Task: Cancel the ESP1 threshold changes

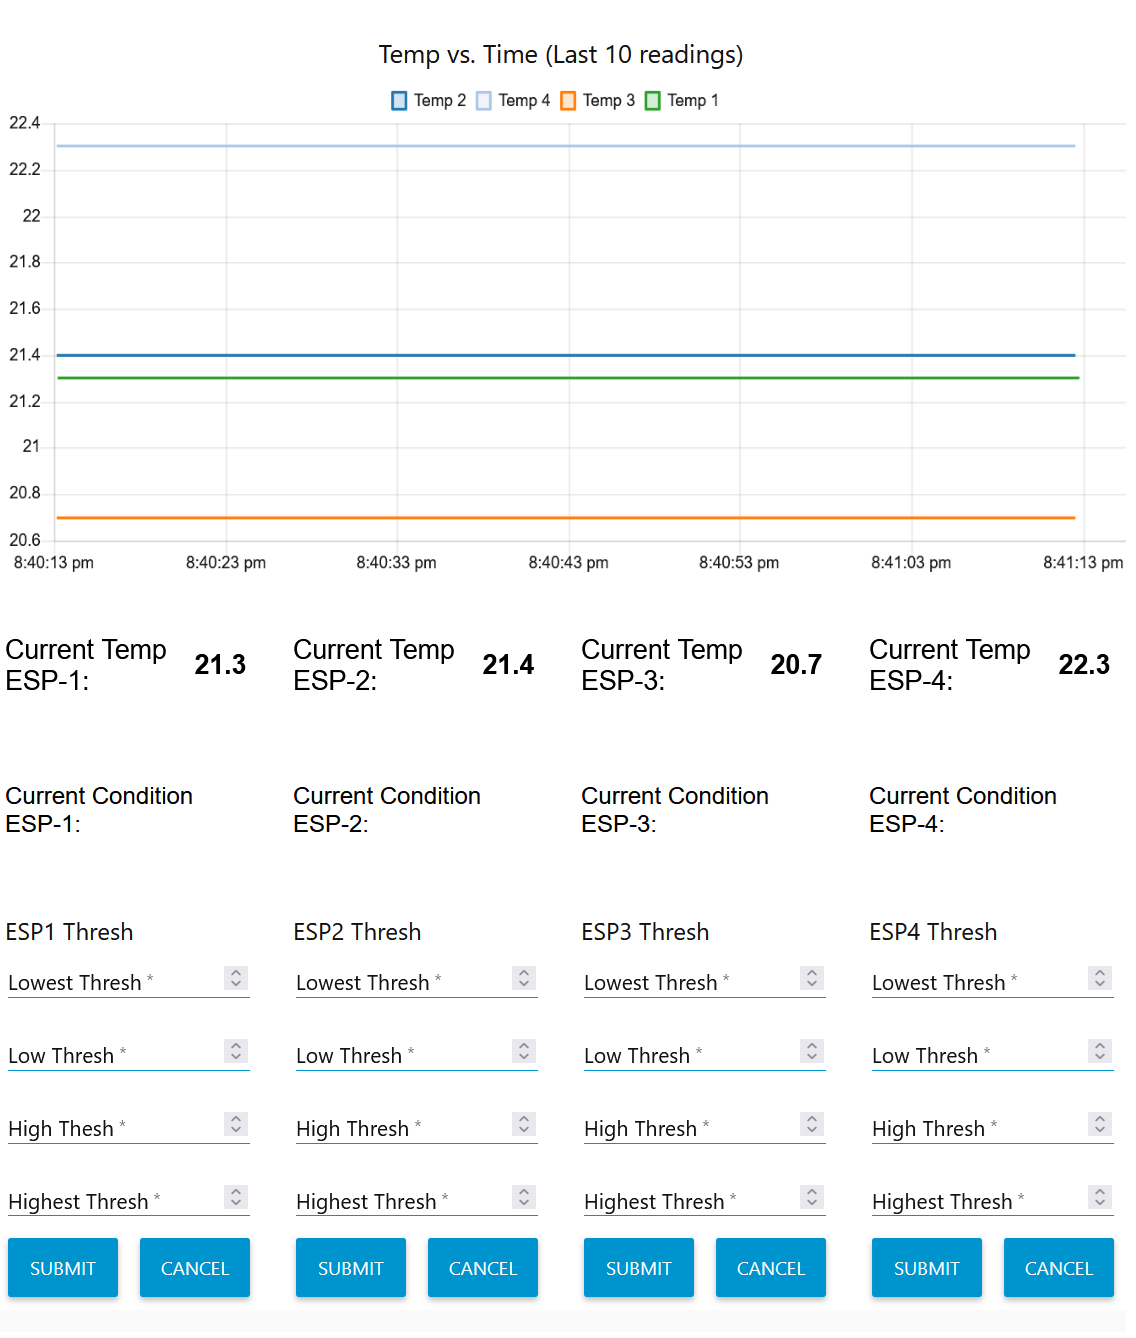Action: tap(194, 1267)
